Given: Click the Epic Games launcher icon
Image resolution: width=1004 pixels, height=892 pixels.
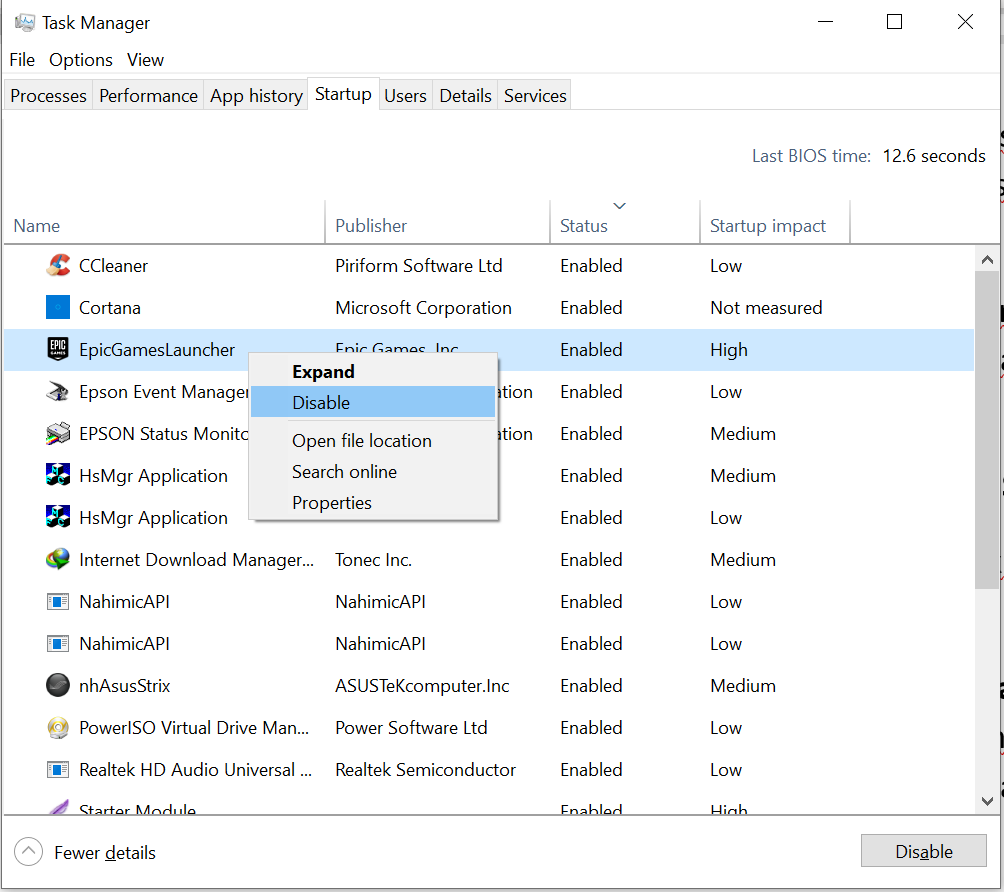Looking at the screenshot, I should pos(58,349).
